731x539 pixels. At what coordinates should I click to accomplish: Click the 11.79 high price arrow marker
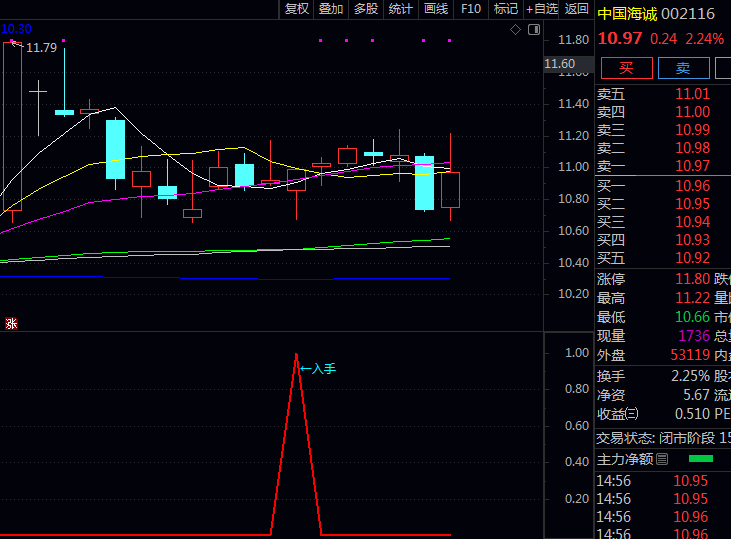[14, 44]
